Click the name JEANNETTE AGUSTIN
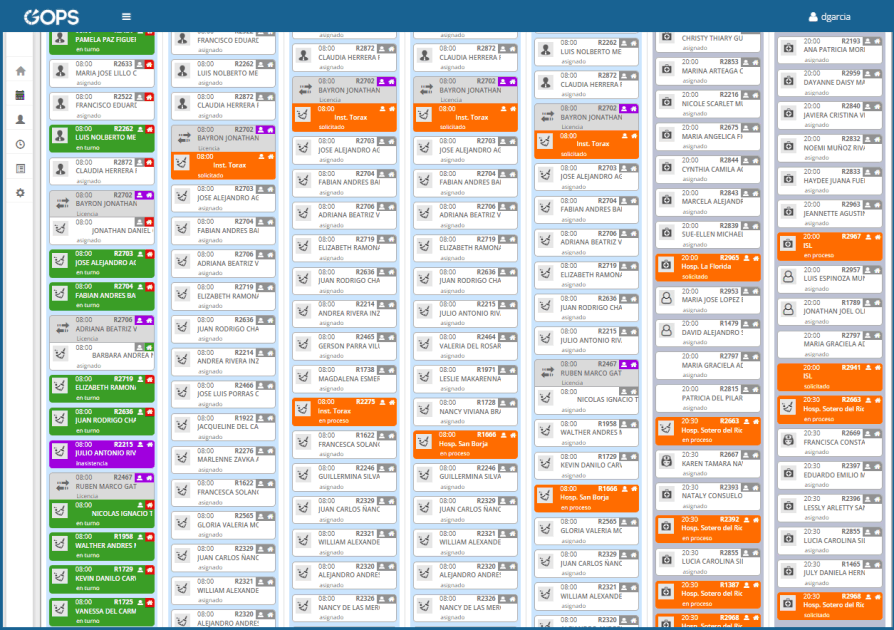The image size is (894, 630). [834, 213]
